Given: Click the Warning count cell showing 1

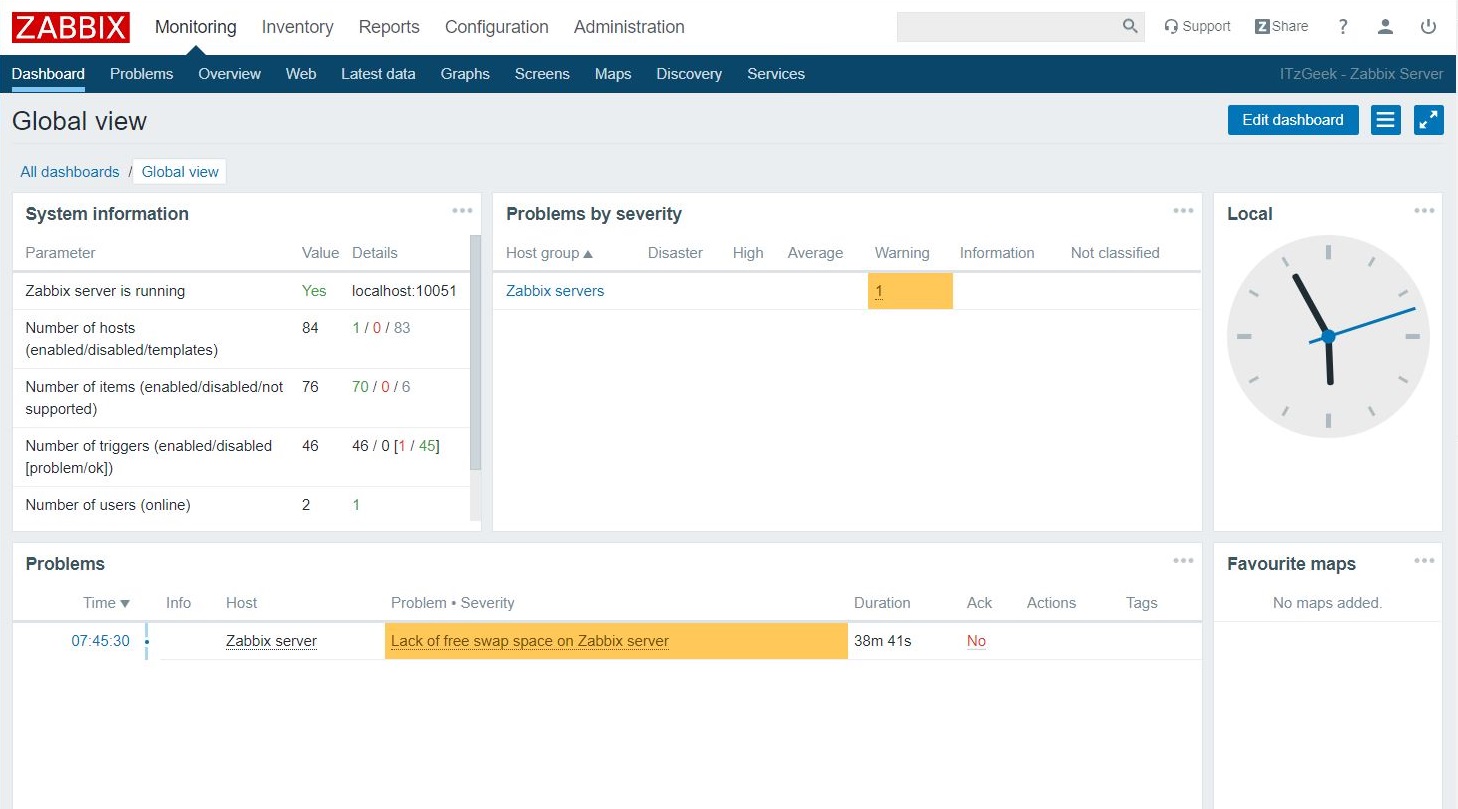Looking at the screenshot, I should click(x=910, y=291).
